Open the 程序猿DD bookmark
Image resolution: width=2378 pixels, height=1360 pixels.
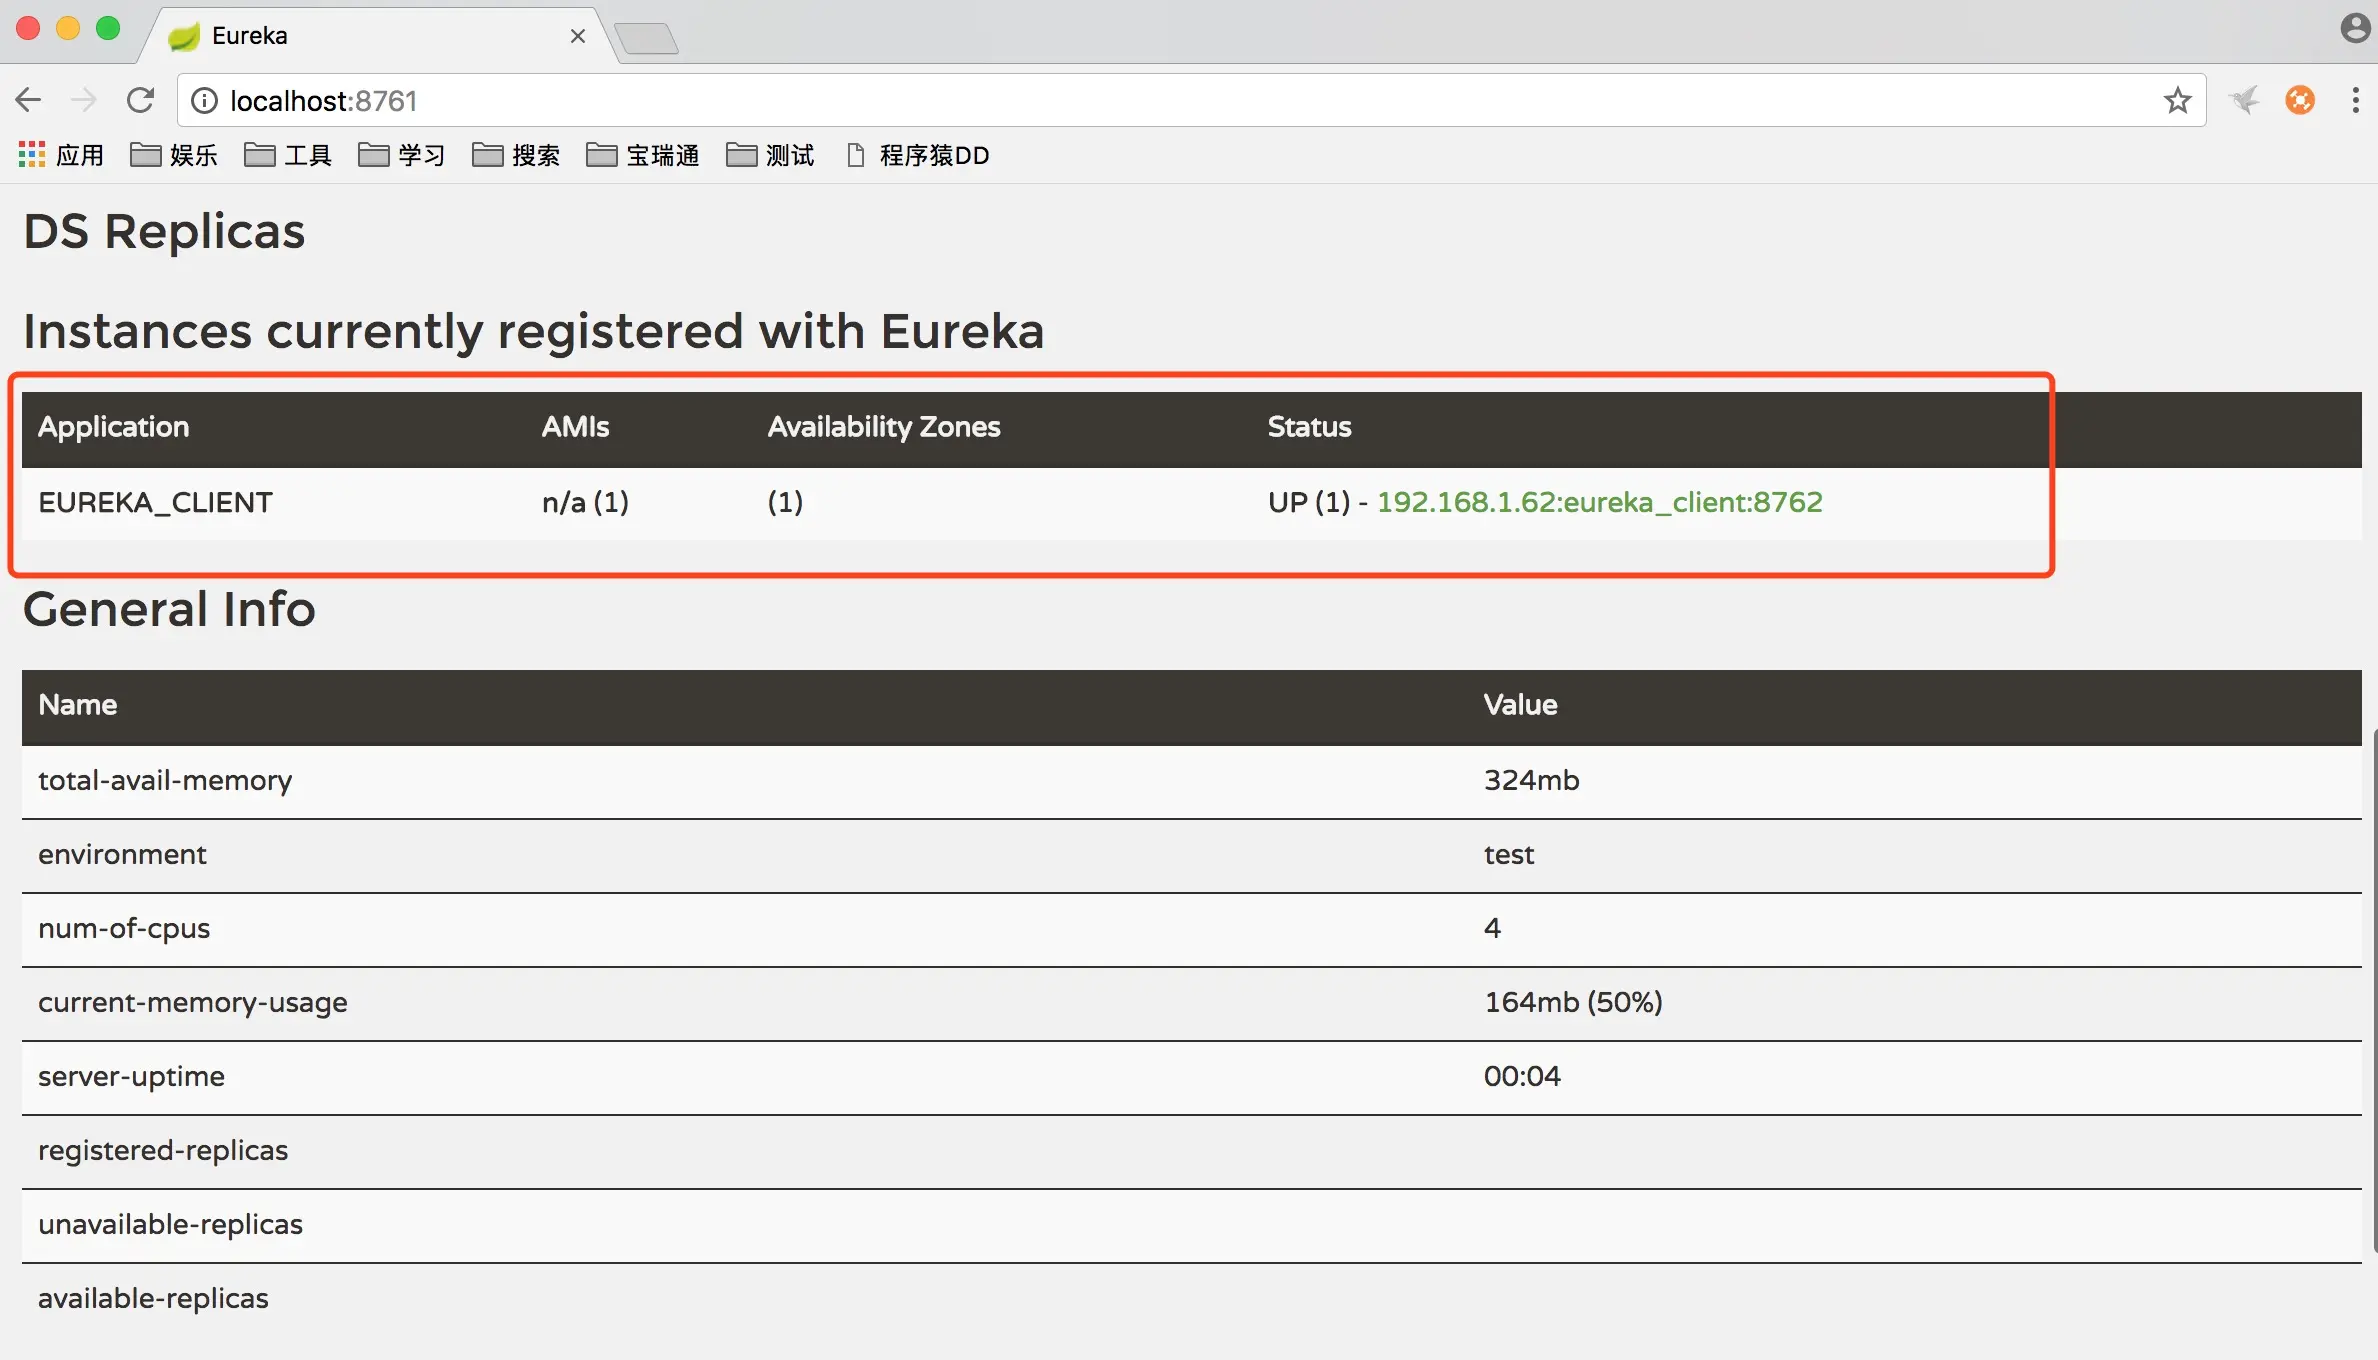pos(918,155)
